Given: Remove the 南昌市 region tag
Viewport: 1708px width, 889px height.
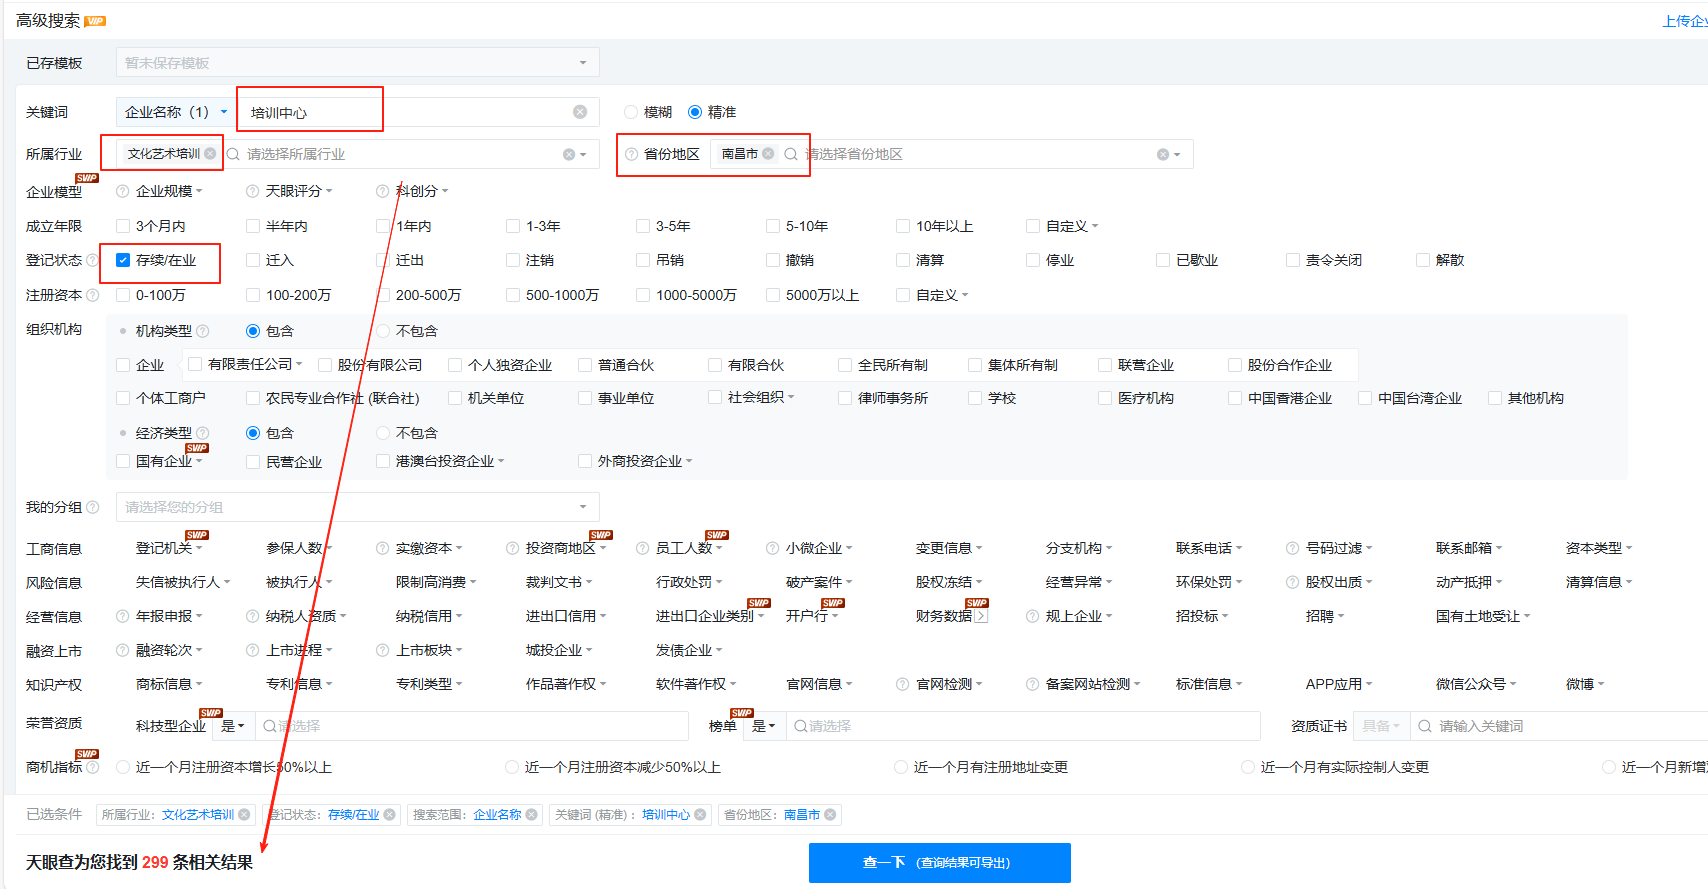Looking at the screenshot, I should point(768,154).
